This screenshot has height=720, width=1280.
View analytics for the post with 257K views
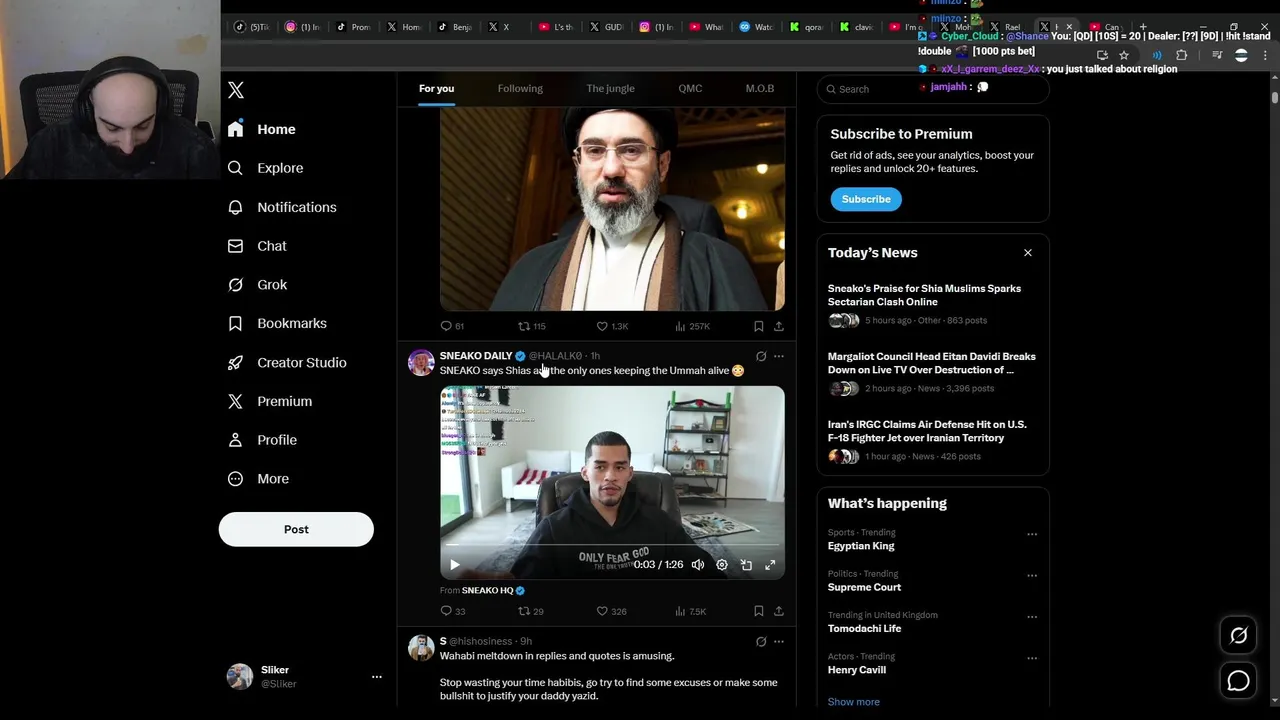(x=692, y=326)
